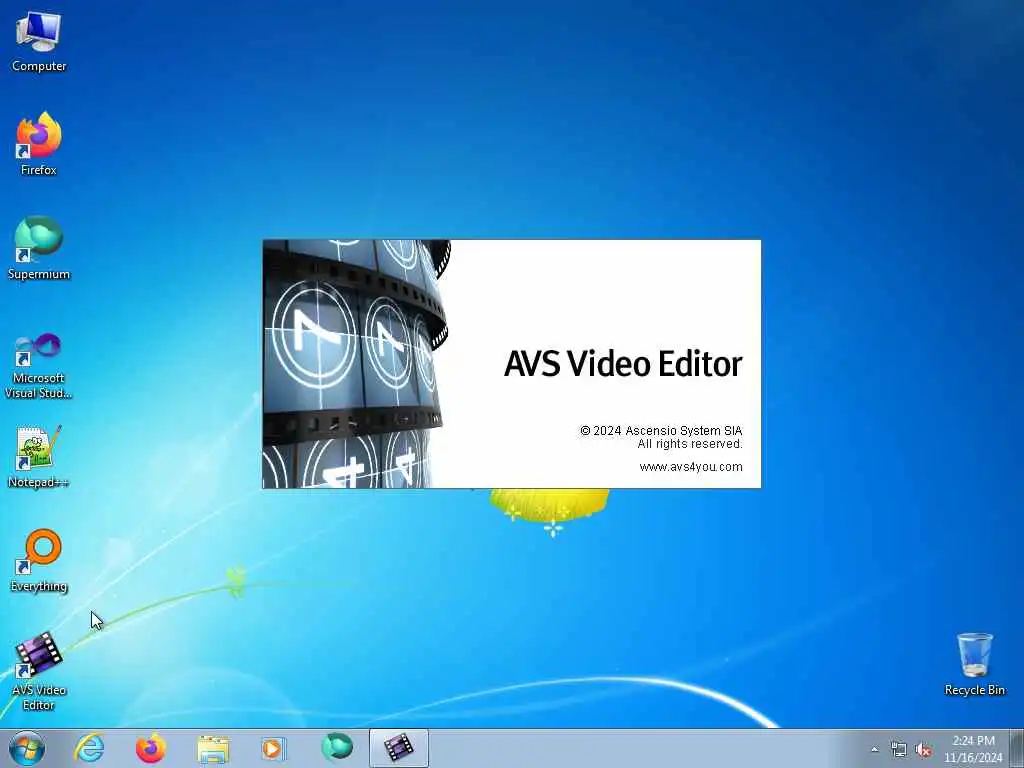Select the Firefox desktop shortcut
The height and width of the screenshot is (768, 1024).
point(39,144)
